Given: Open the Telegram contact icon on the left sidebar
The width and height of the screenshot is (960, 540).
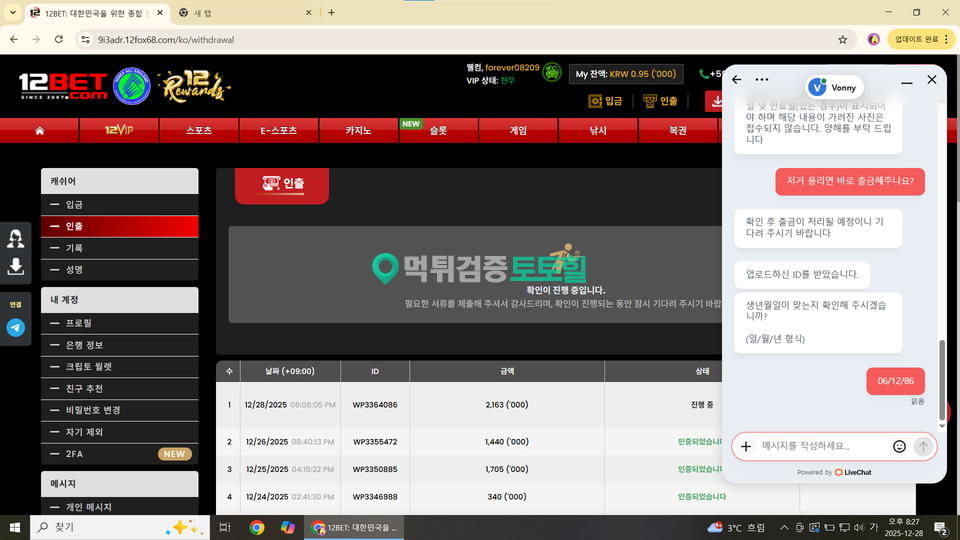Looking at the screenshot, I should point(16,327).
